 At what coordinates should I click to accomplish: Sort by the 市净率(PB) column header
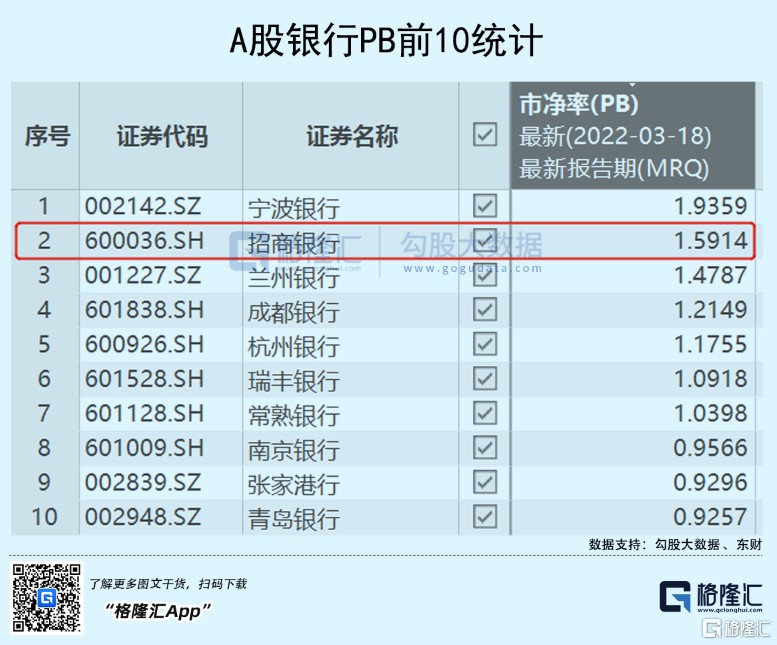633,136
